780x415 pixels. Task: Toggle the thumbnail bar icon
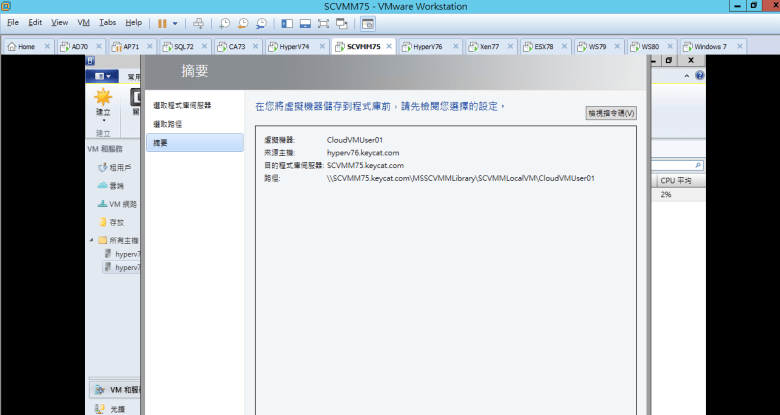pyautogui.click(x=305, y=22)
